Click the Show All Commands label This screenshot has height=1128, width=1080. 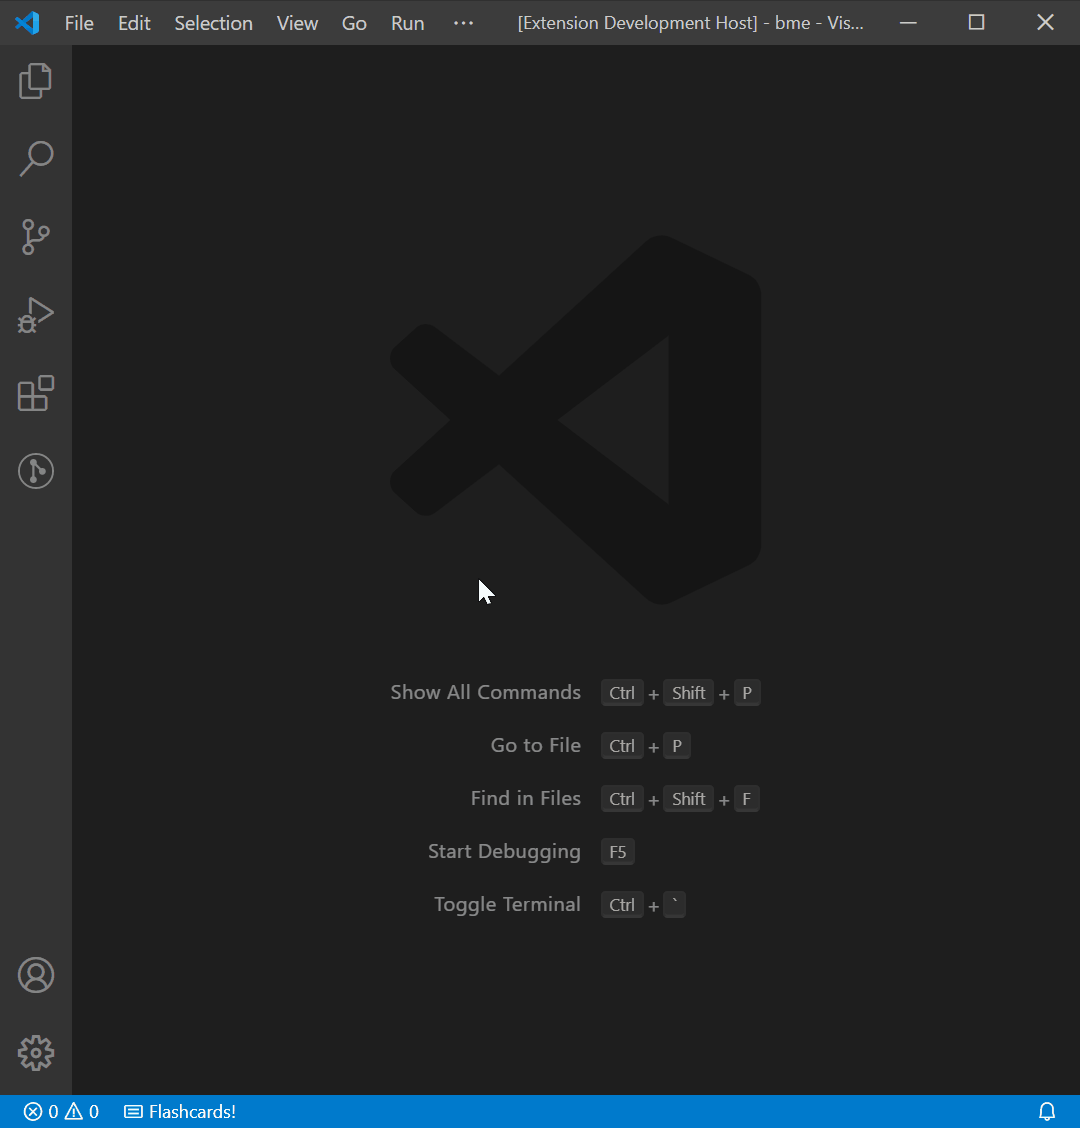486,692
